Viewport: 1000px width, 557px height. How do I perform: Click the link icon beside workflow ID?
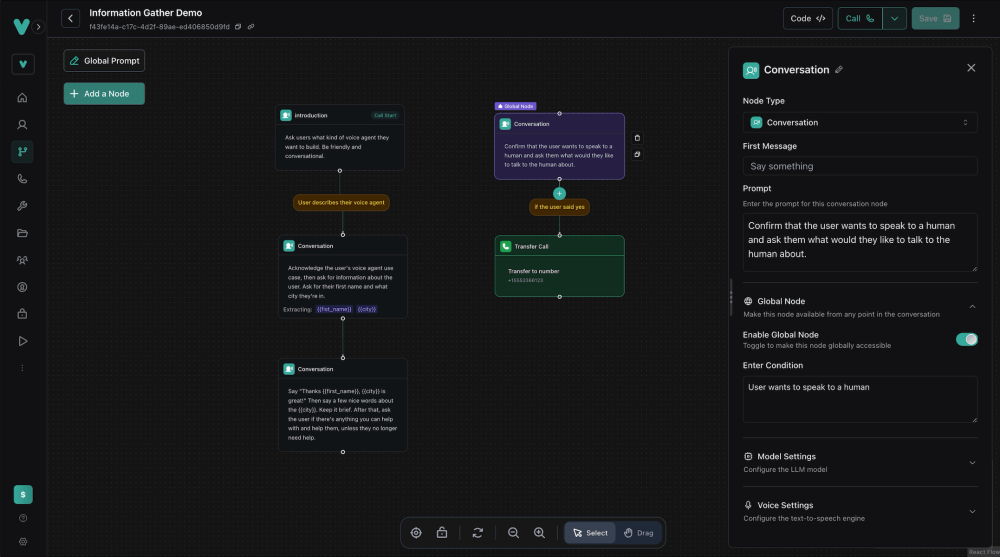tap(251, 27)
